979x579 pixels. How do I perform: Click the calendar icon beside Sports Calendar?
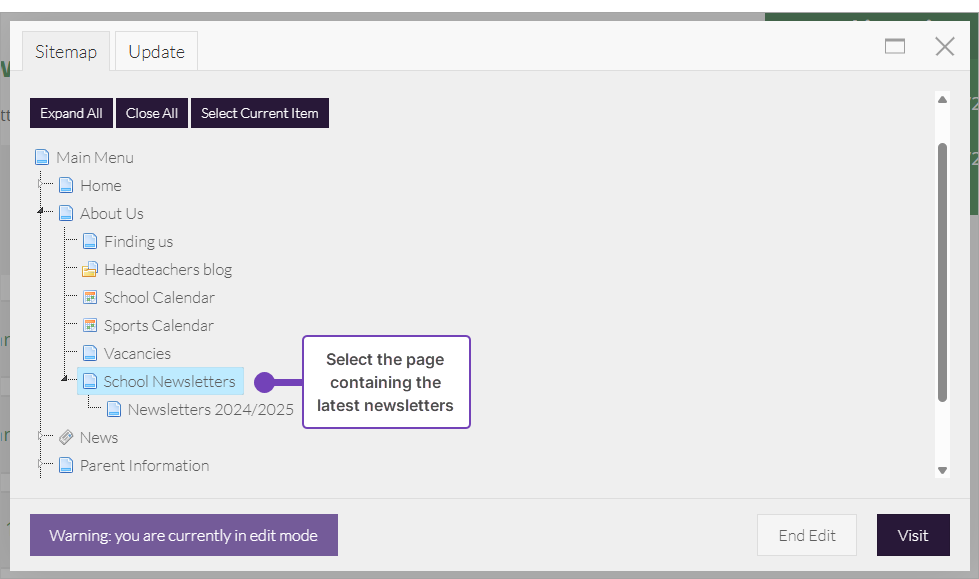point(90,326)
